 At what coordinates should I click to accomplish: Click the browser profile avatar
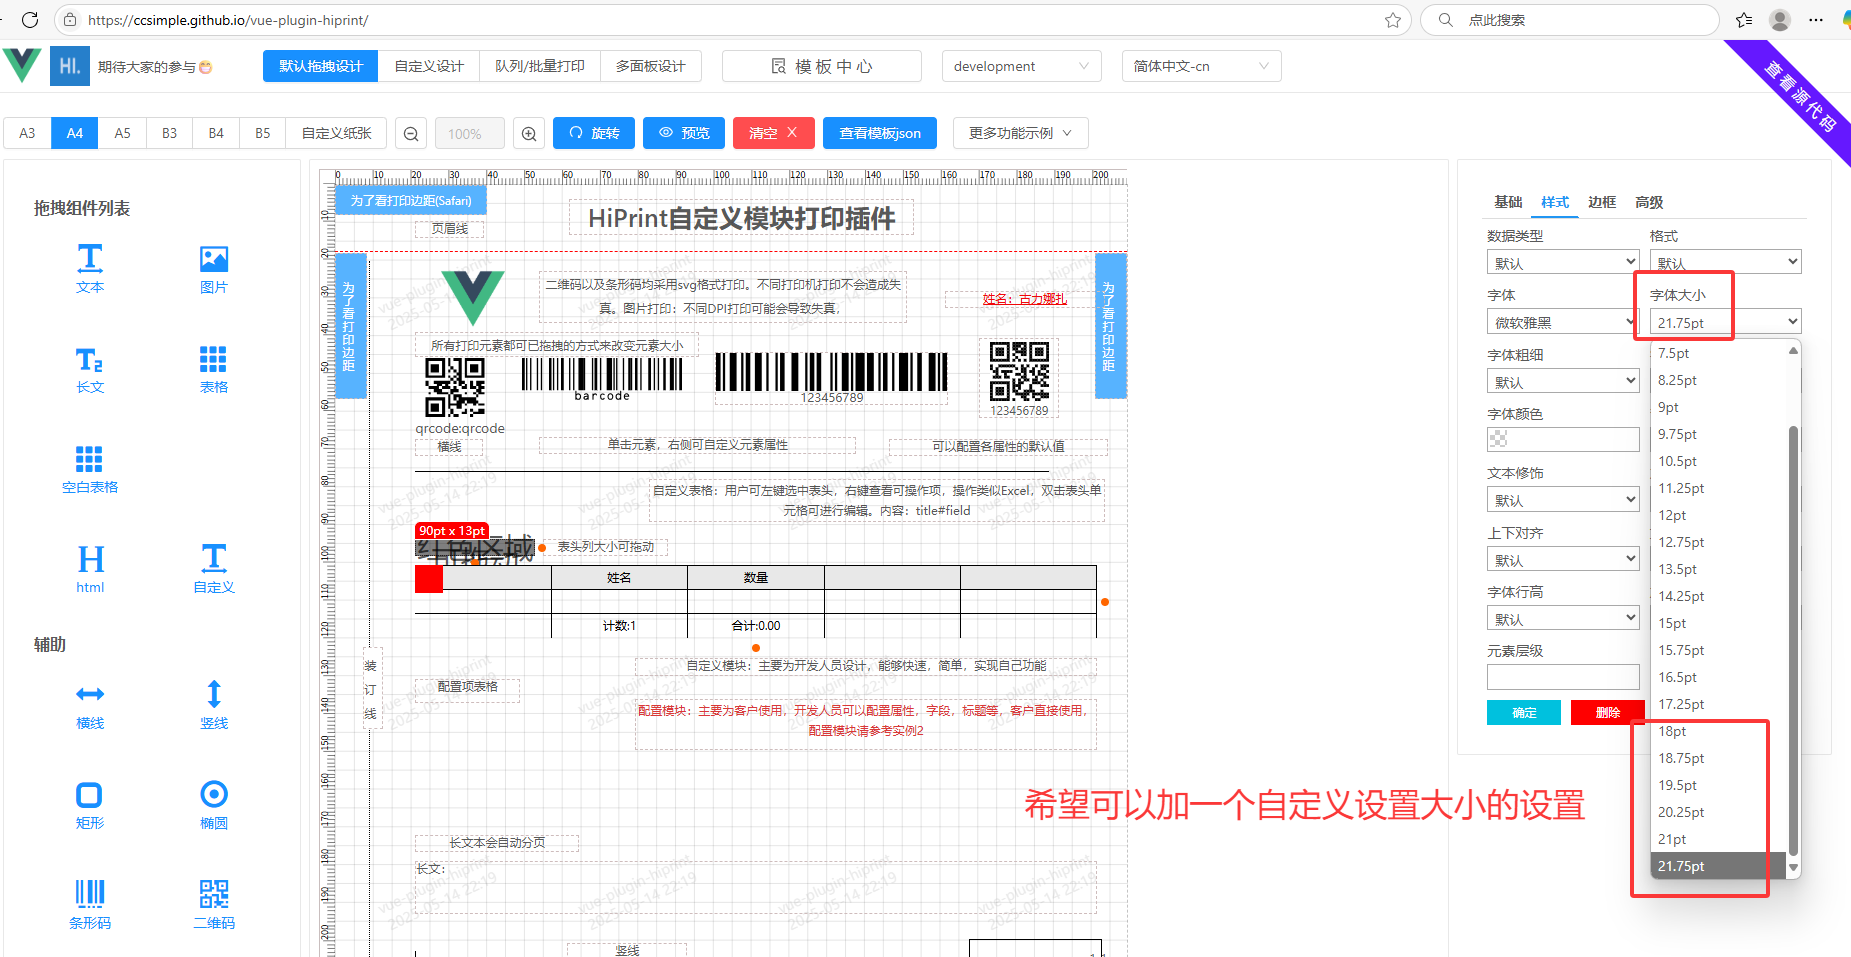click(x=1780, y=20)
